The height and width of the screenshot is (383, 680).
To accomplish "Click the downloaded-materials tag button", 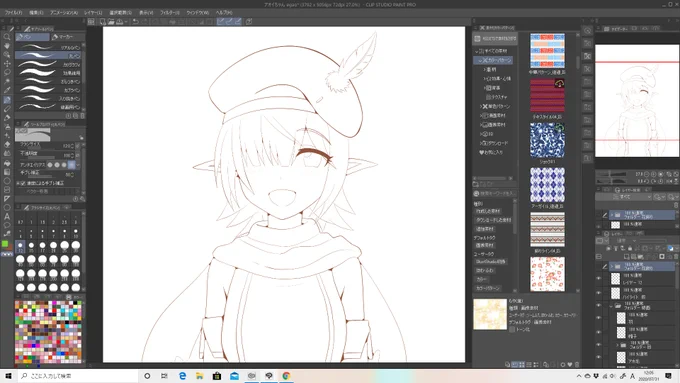I will coord(494,219).
